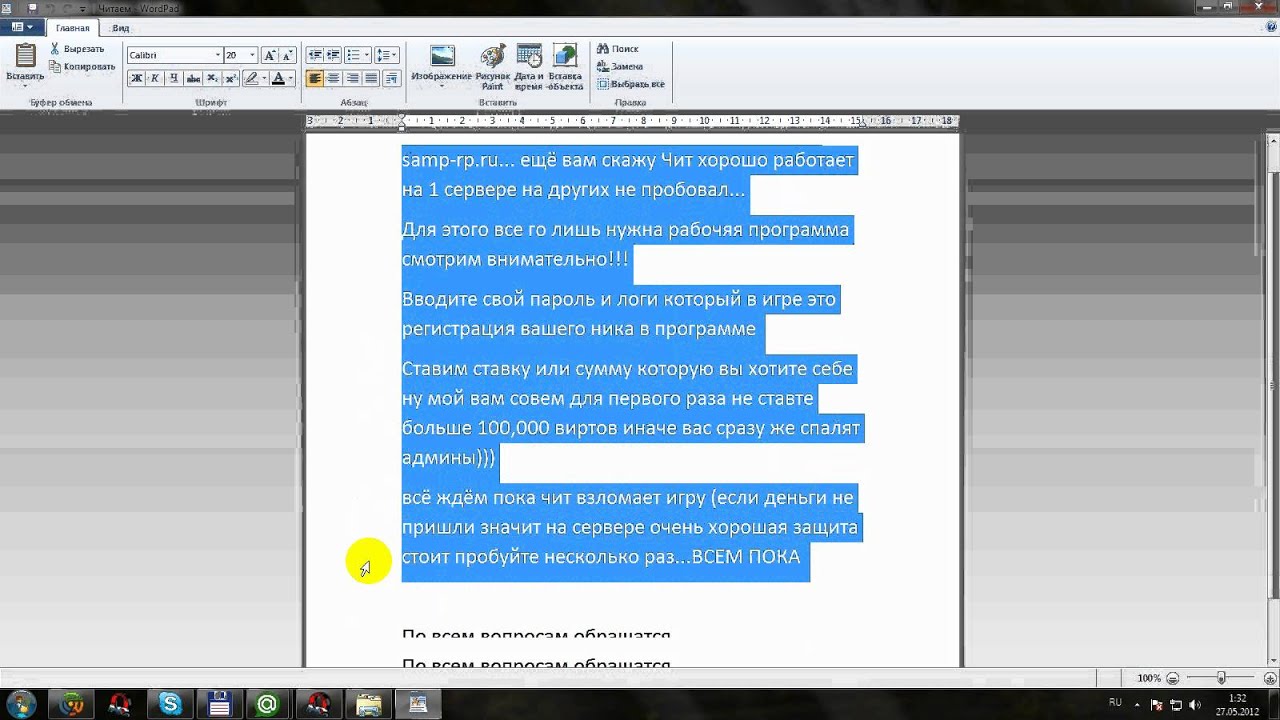The image size is (1280, 720).
Task: Open file explorer folder in taskbar
Action: click(369, 704)
